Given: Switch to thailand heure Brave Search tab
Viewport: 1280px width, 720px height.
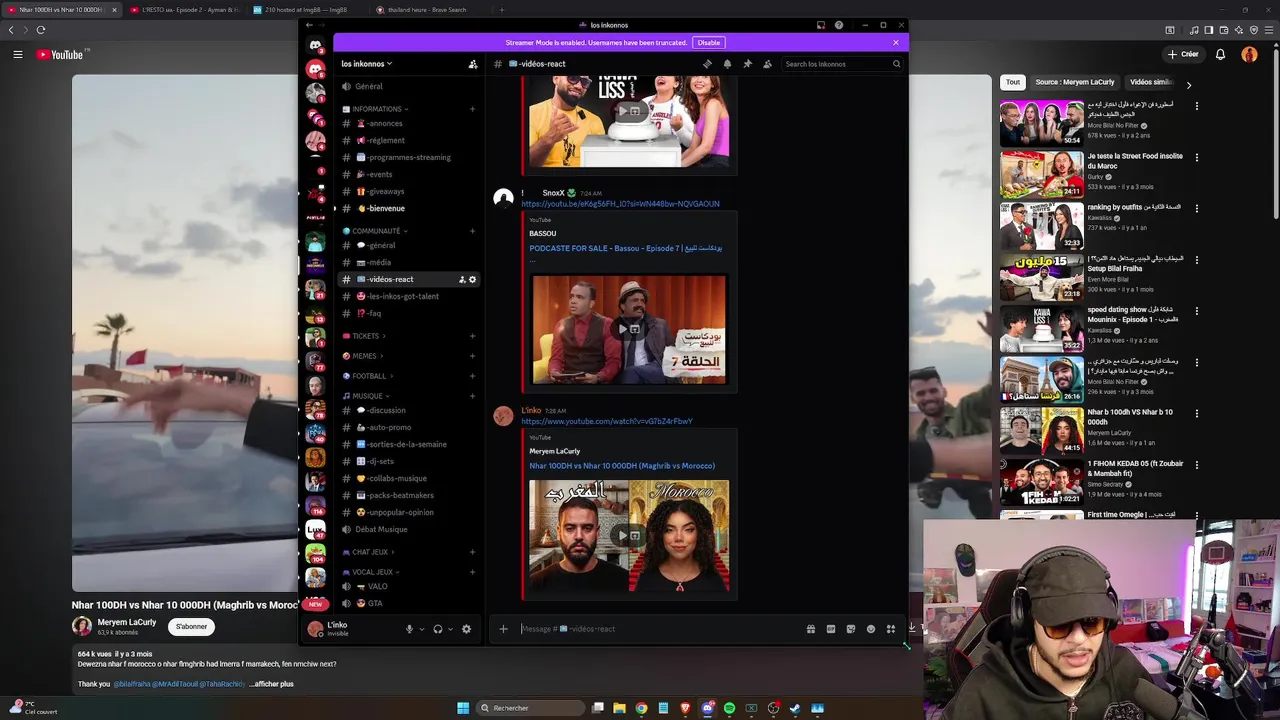Looking at the screenshot, I should tap(428, 10).
